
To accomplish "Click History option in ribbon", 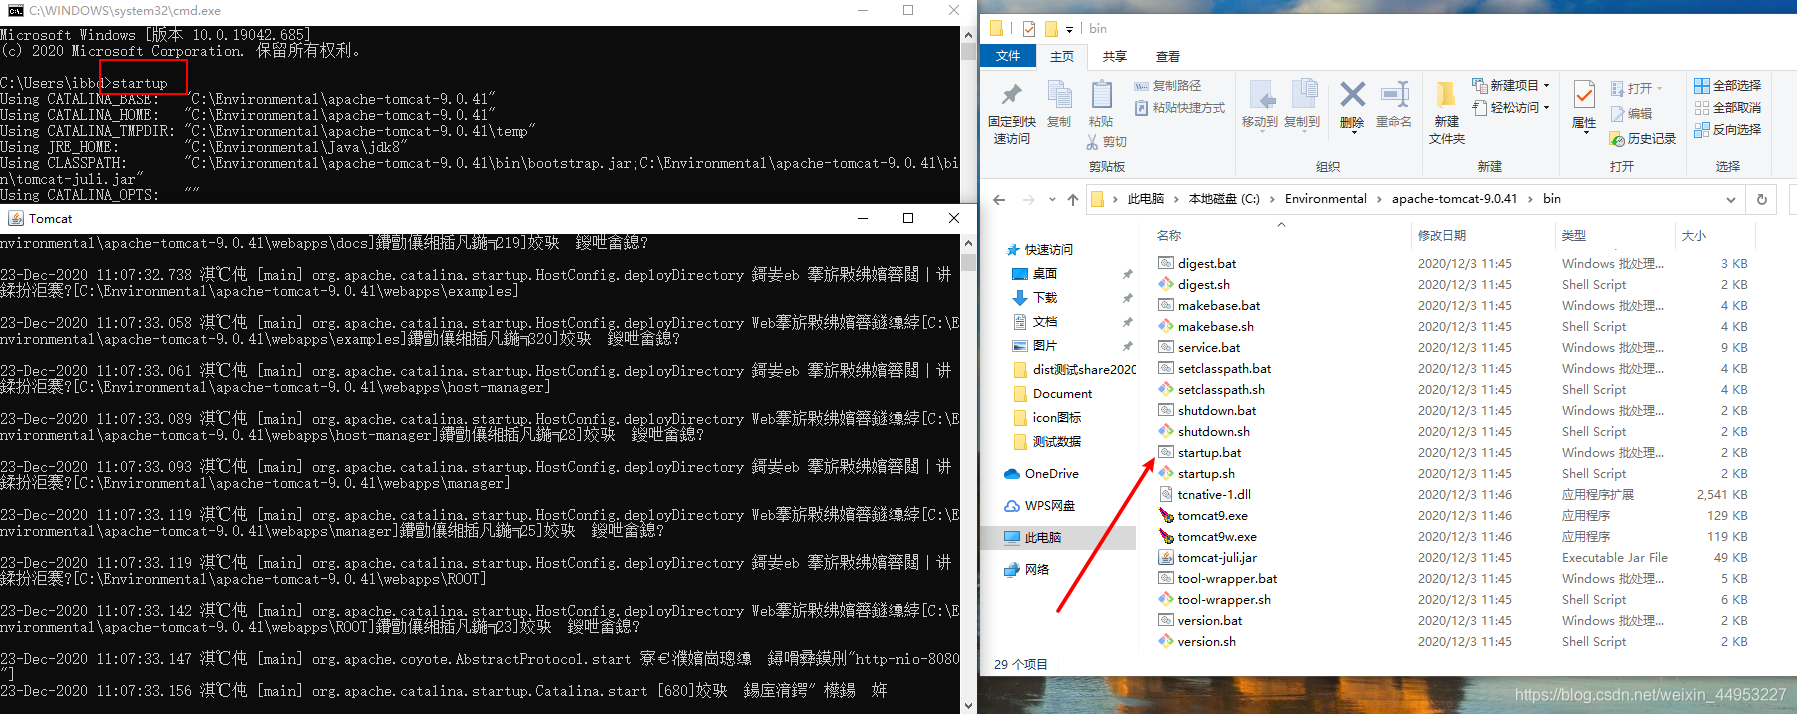I will tap(1642, 139).
